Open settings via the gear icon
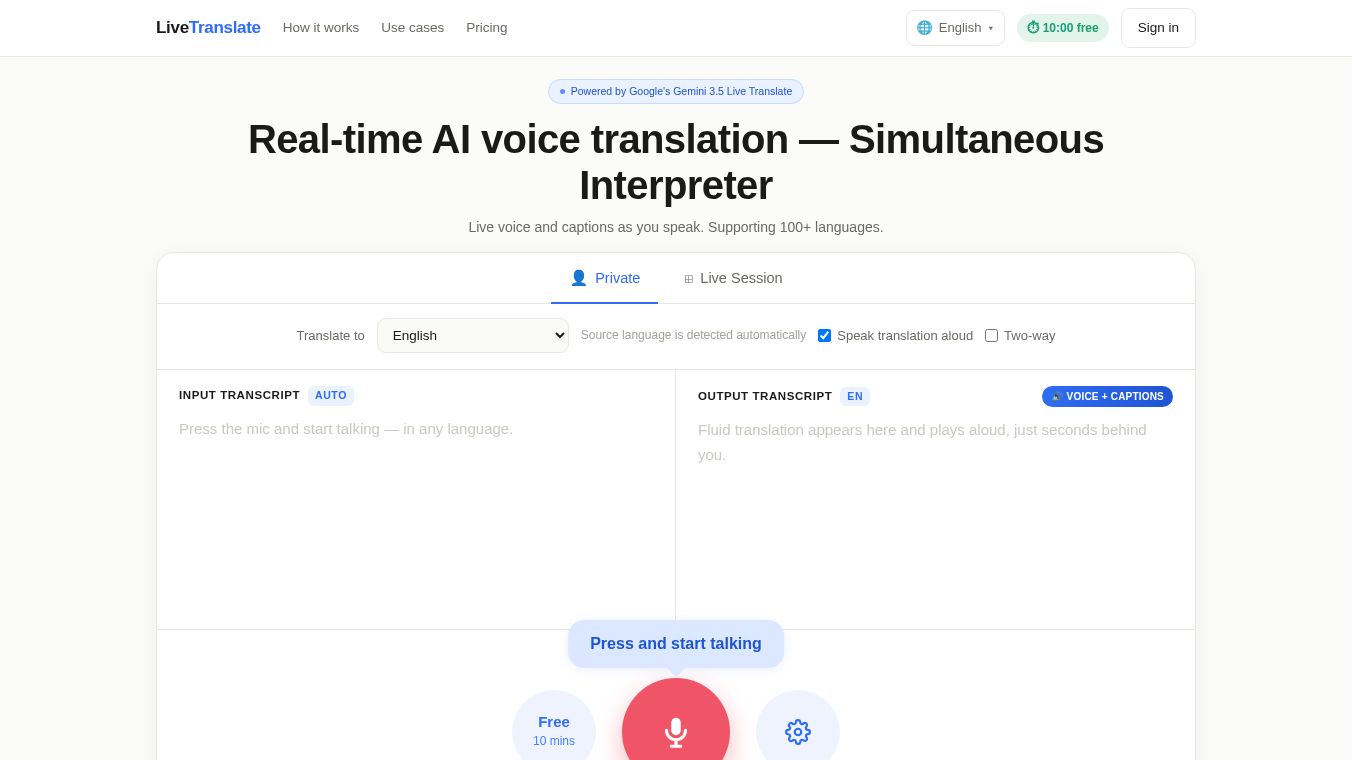 (x=798, y=731)
